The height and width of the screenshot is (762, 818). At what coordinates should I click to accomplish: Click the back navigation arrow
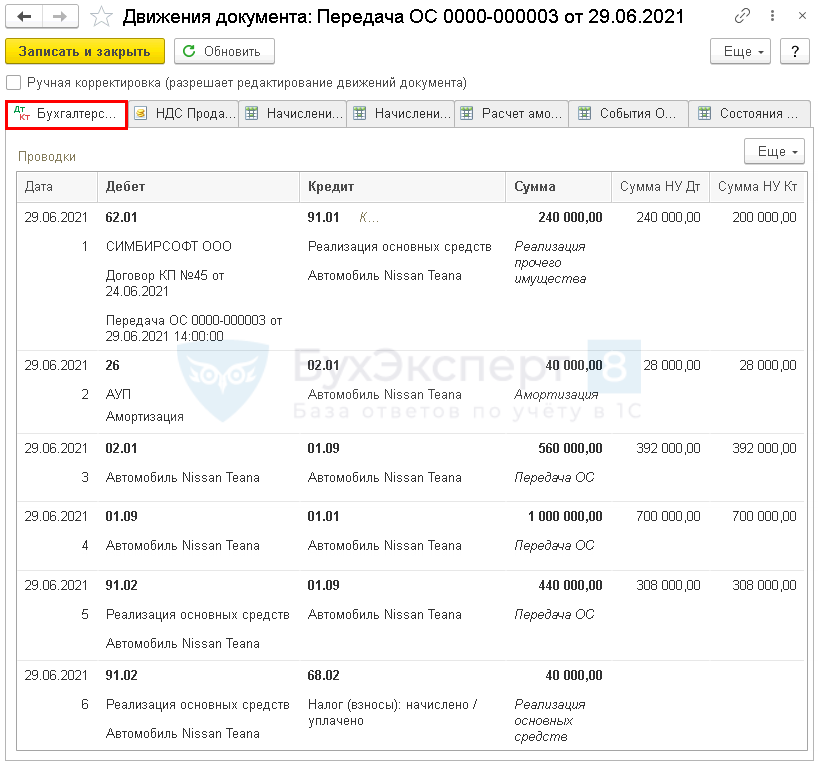click(25, 17)
